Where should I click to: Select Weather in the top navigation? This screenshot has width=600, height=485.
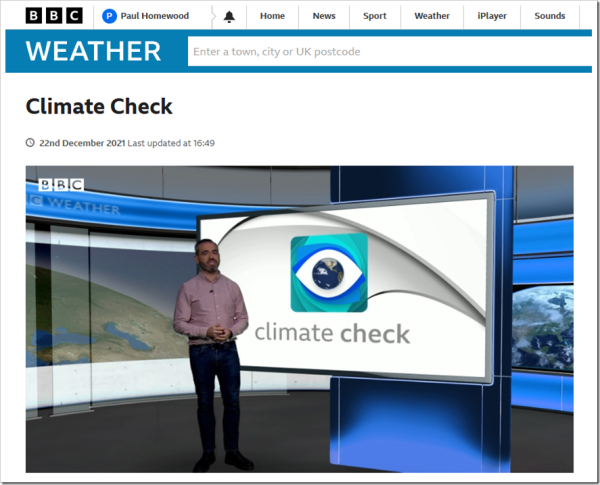tap(432, 16)
